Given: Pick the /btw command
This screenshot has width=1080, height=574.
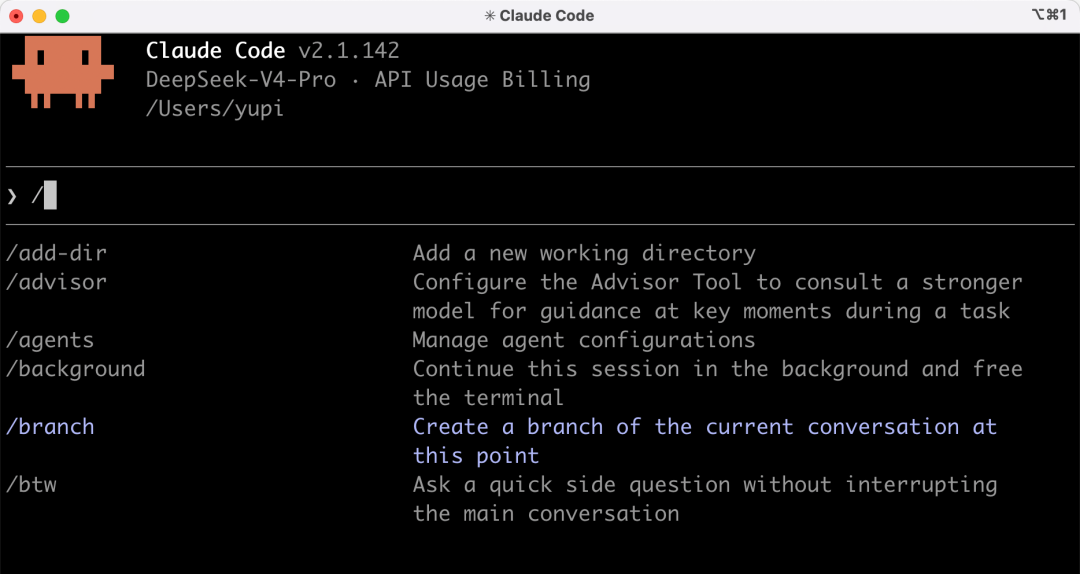Looking at the screenshot, I should [32, 485].
